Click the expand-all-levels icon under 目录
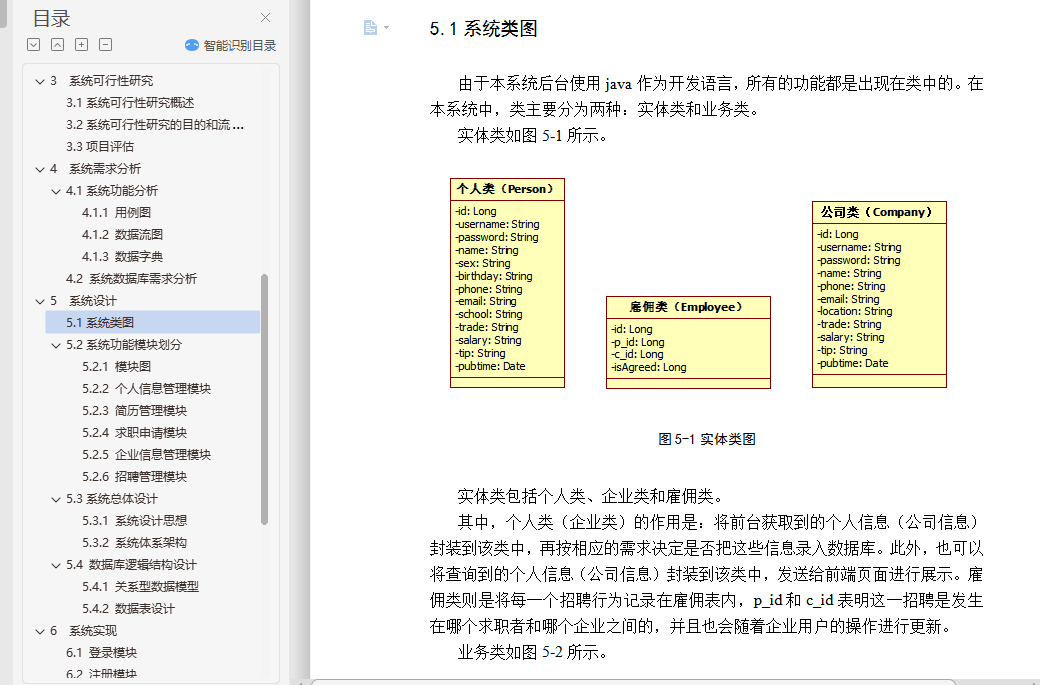Image resolution: width=1040 pixels, height=685 pixels. pyautogui.click(x=34, y=44)
